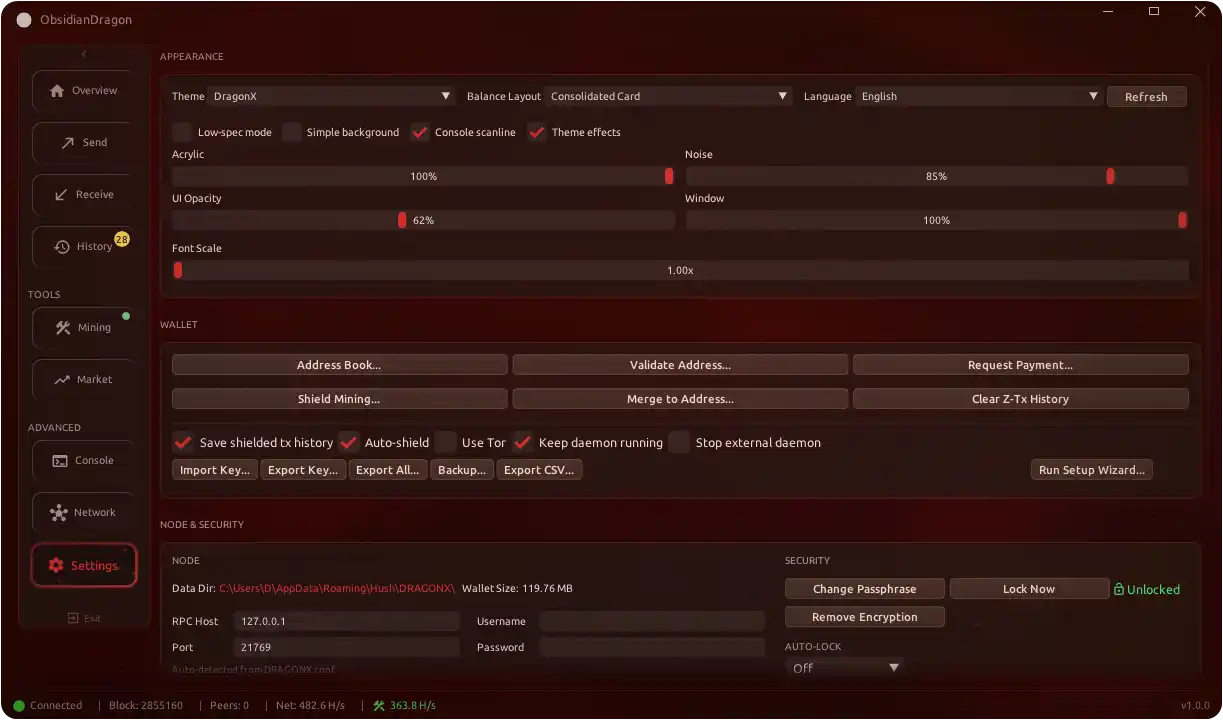This screenshot has height=720, width=1223.
Task: Click the Console terminal icon
Action: pyautogui.click(x=61, y=460)
